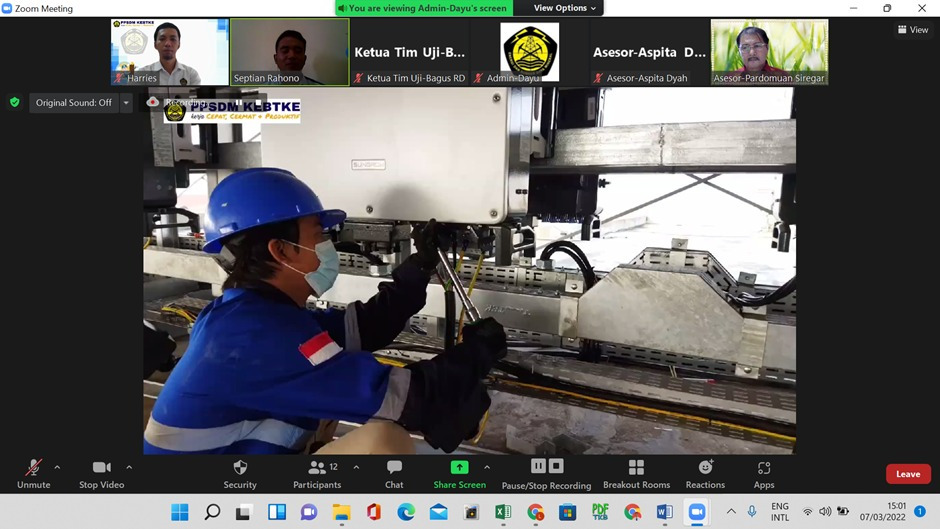
Task: Open Breakout Rooms
Action: 636,474
